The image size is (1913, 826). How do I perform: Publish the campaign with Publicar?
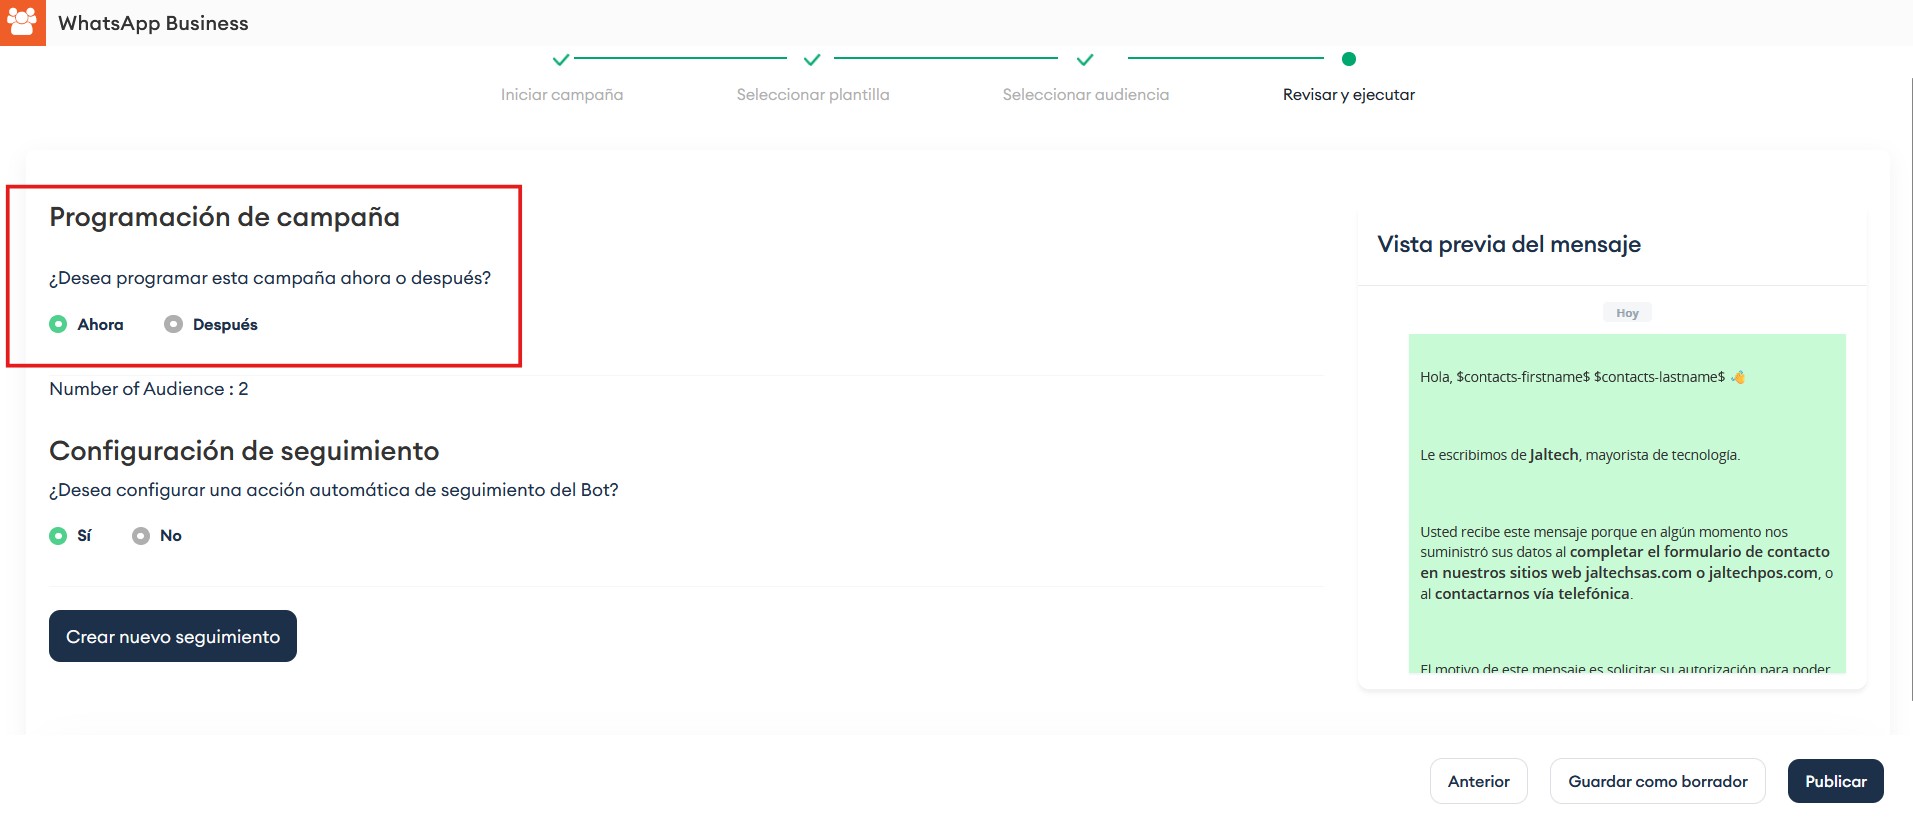[1835, 781]
